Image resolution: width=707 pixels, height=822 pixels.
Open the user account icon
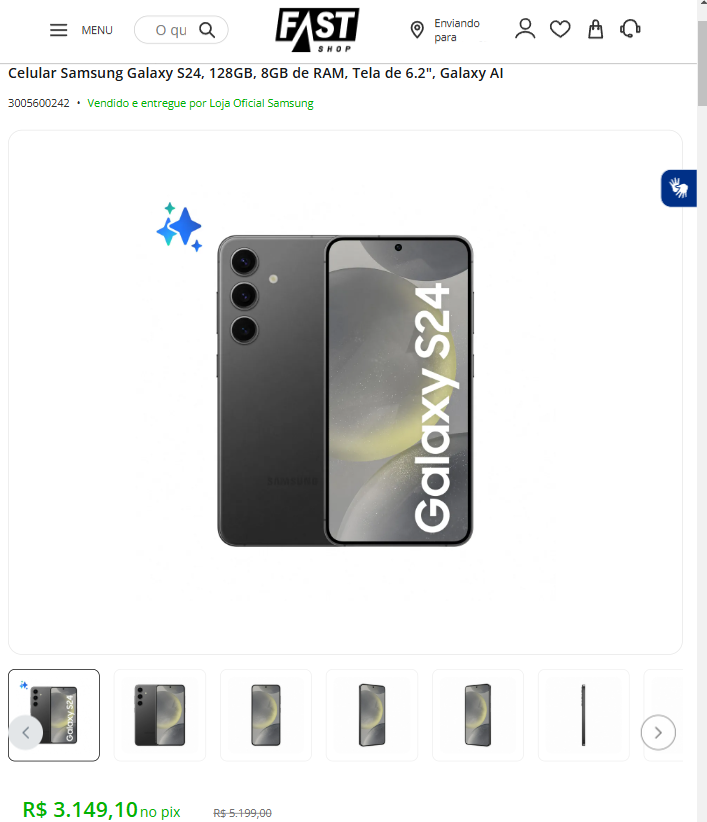click(x=525, y=29)
